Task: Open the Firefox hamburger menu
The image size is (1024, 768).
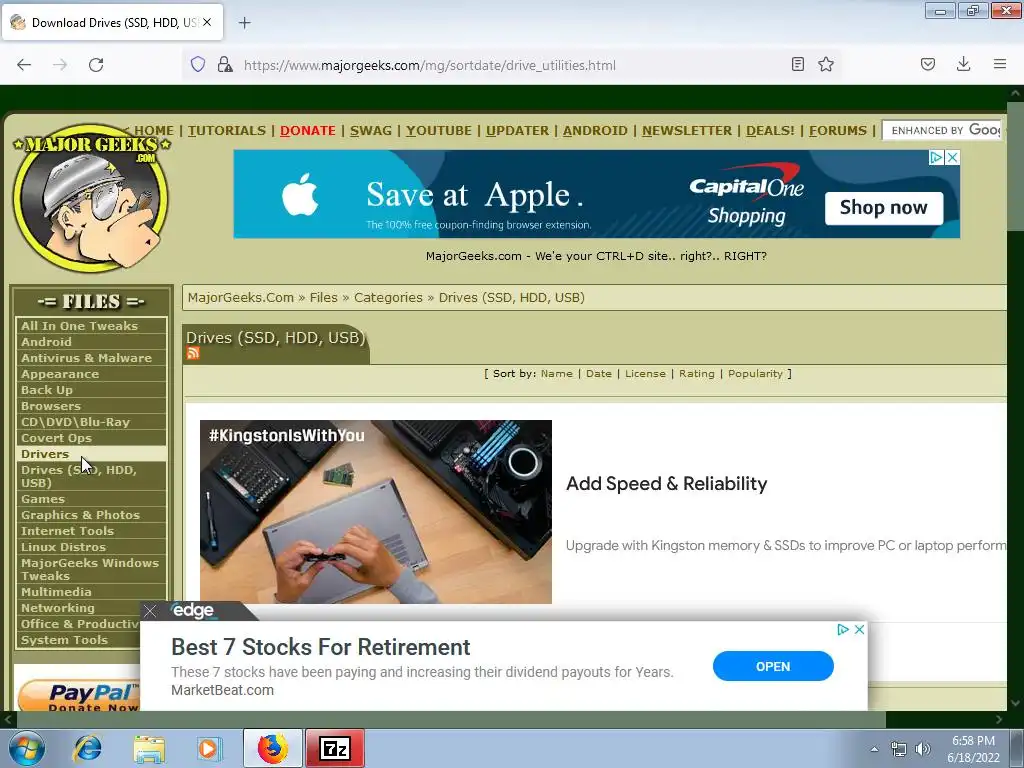Action: (1000, 64)
